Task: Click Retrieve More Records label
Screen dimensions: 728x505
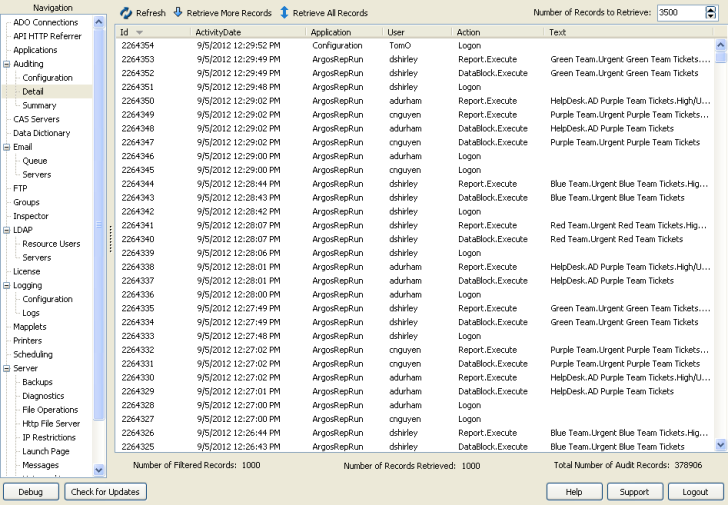Action: (229, 13)
